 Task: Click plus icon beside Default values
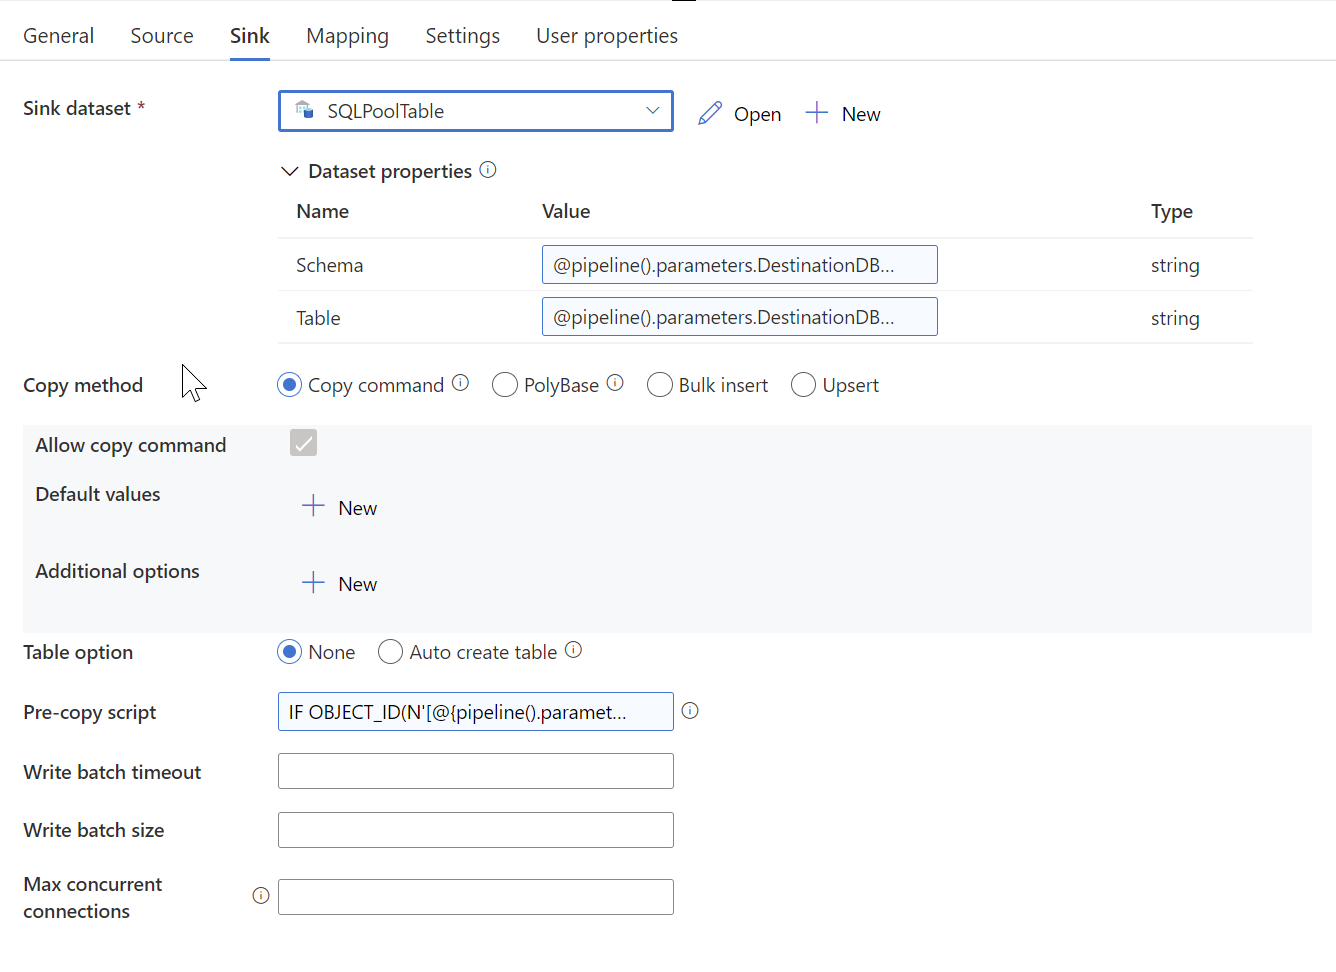point(313,506)
